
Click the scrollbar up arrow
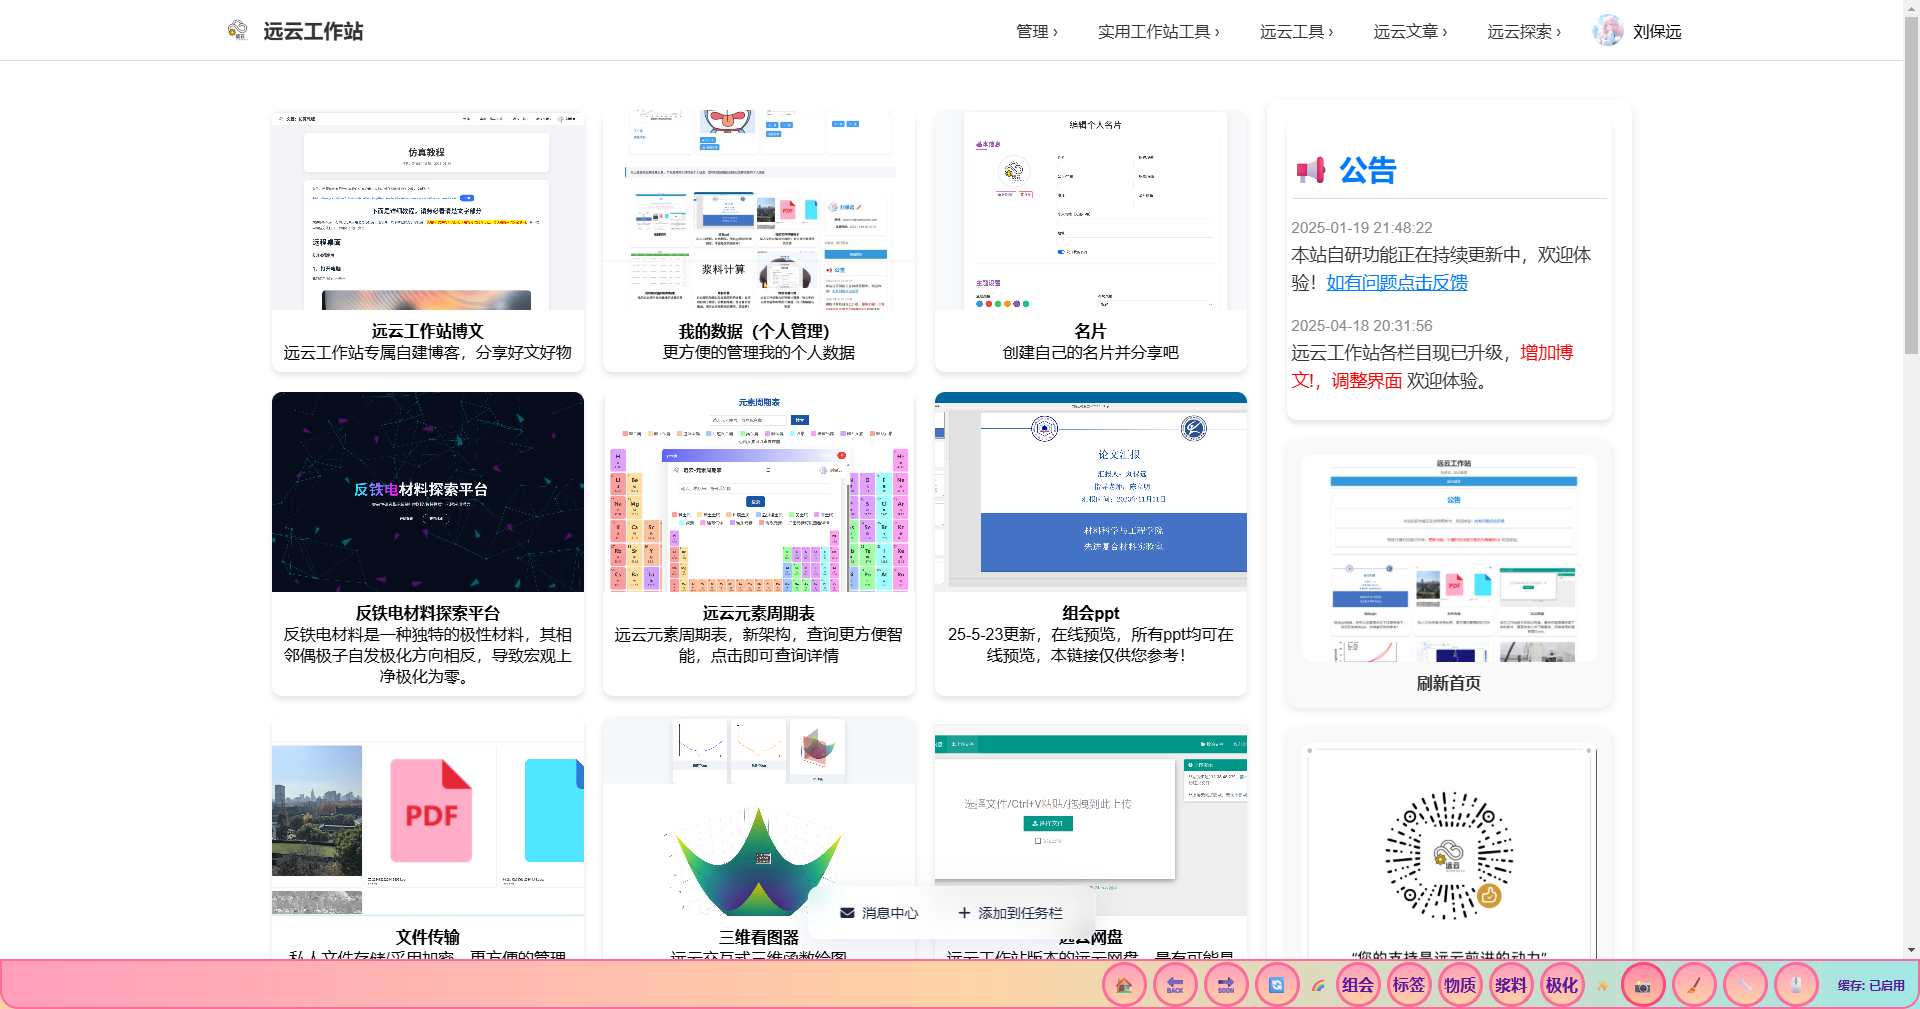coord(1911,7)
